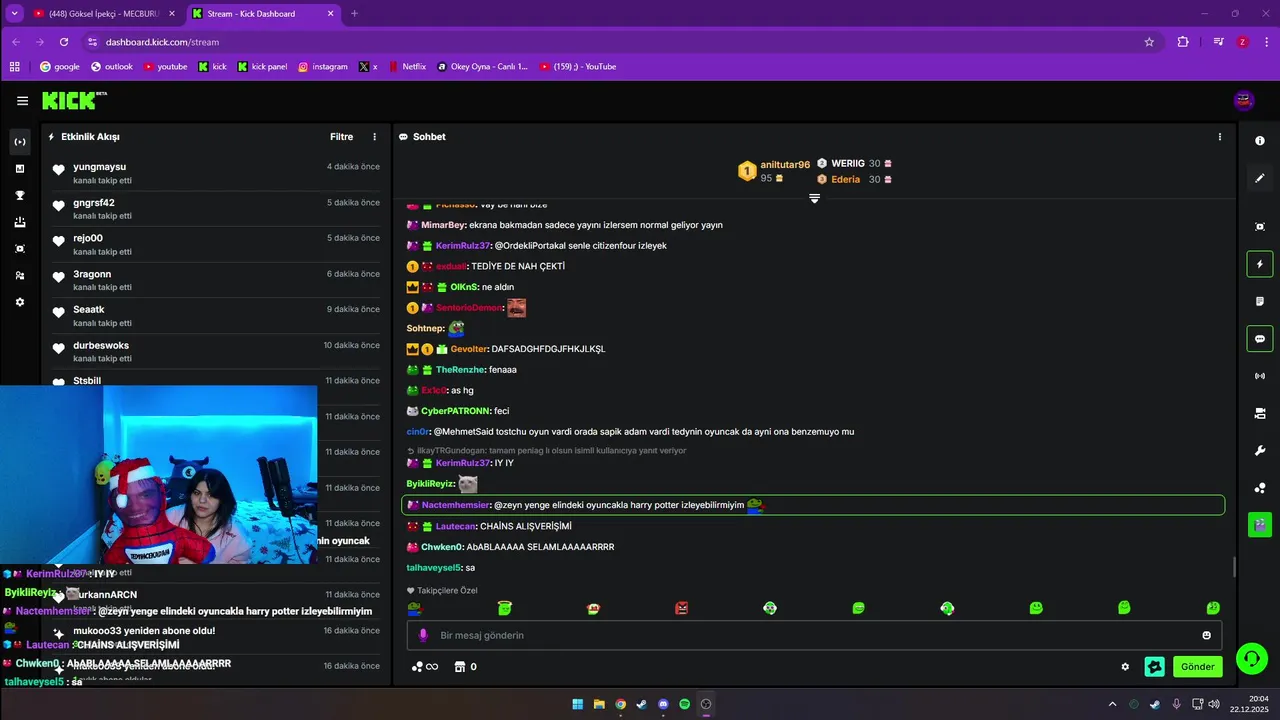The image size is (1280, 720).
Task: Click the green KICK logo
Action: click(73, 100)
